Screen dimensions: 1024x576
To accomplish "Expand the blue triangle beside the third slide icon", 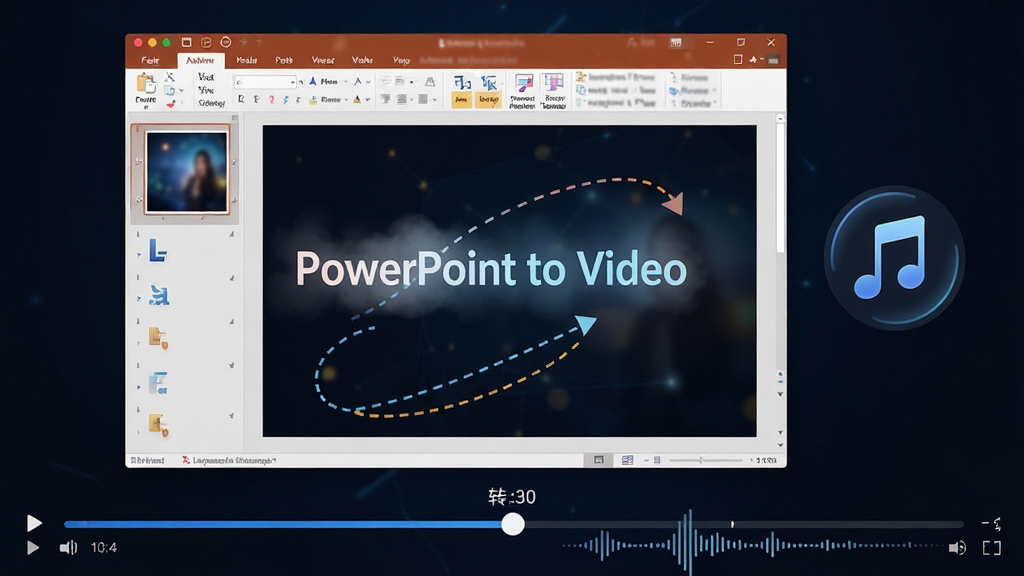I will tap(138, 298).
